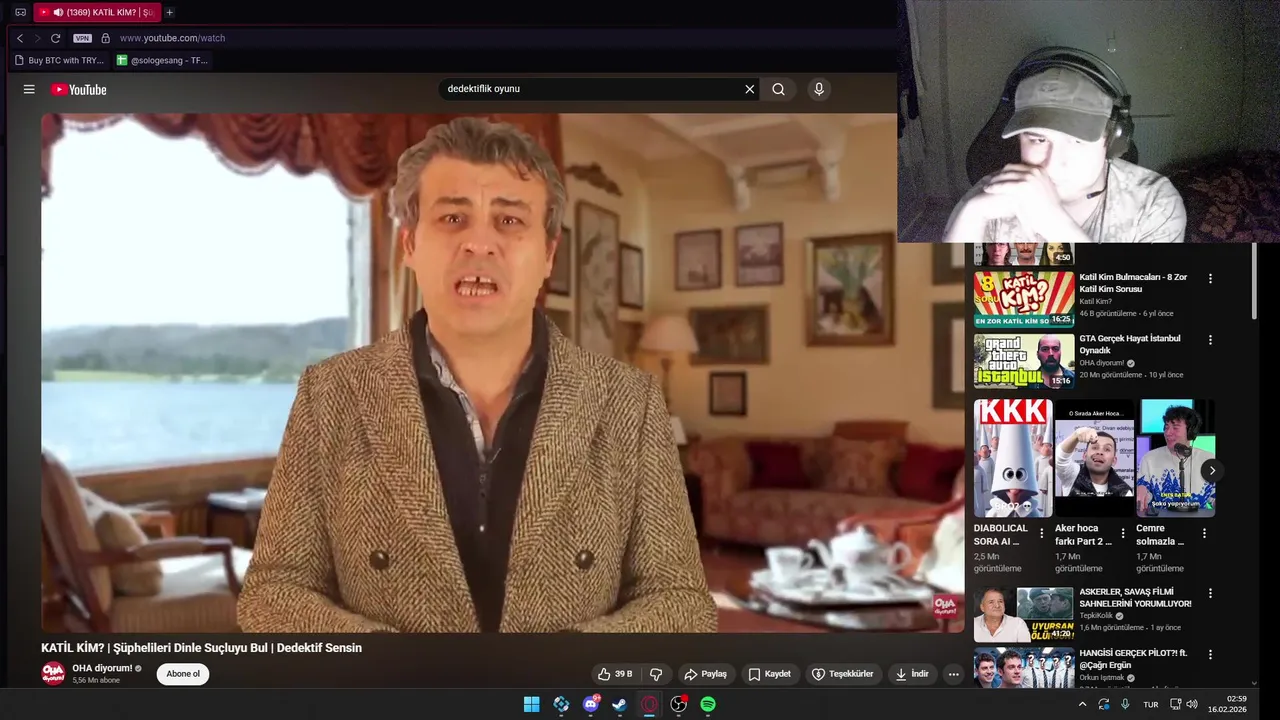Click the TepkiKolik channel name
The image size is (1280, 720).
point(1096,616)
